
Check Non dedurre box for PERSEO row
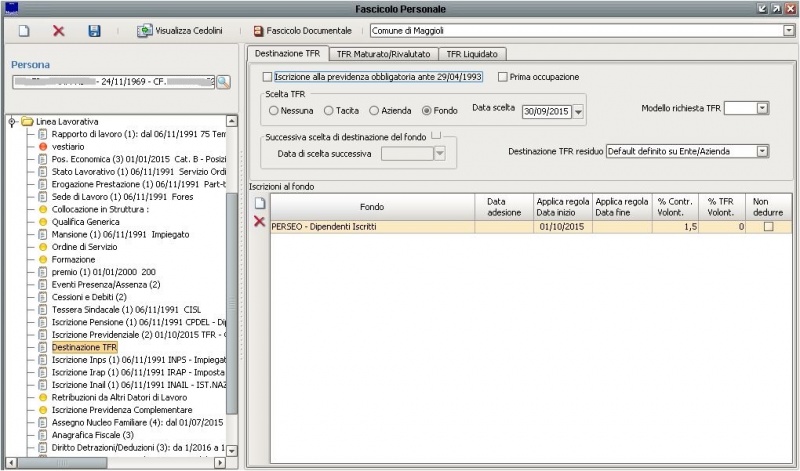pos(769,227)
